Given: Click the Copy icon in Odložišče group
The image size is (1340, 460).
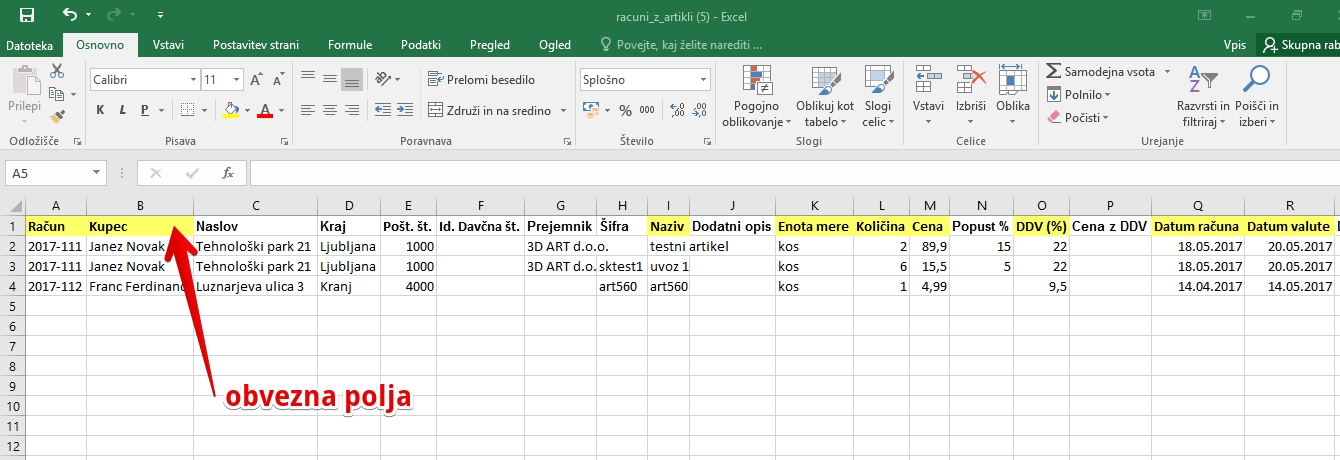Looking at the screenshot, I should tap(56, 94).
